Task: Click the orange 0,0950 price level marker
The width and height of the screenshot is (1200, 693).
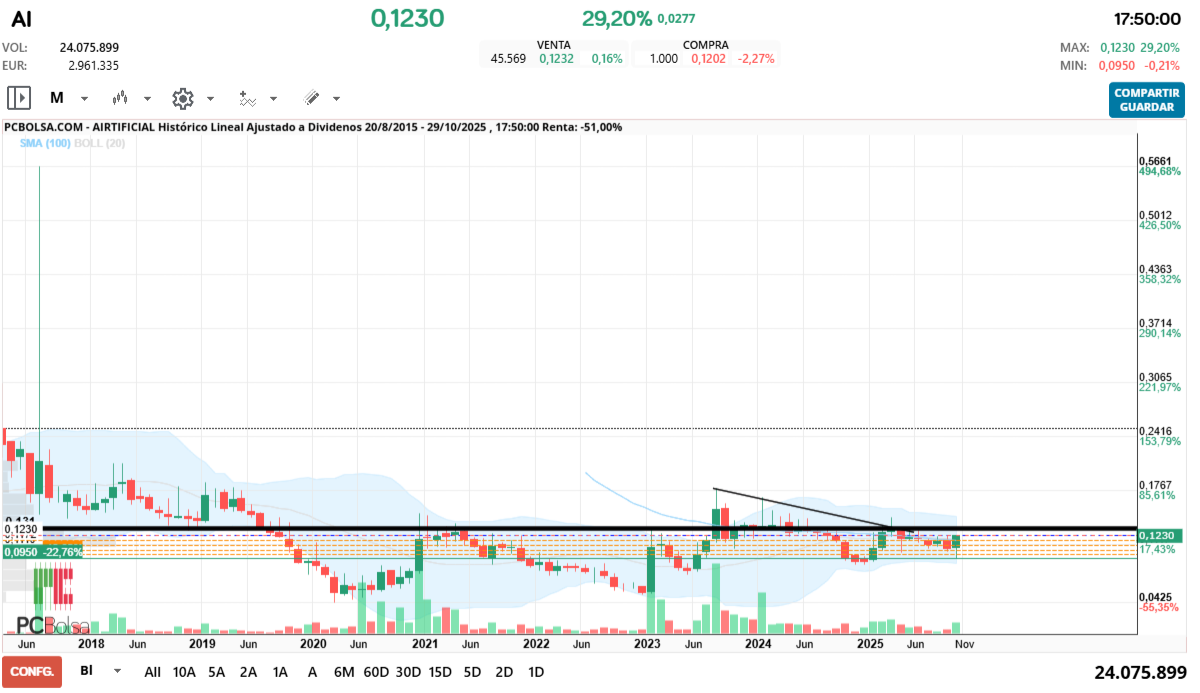Action: [x=42, y=551]
